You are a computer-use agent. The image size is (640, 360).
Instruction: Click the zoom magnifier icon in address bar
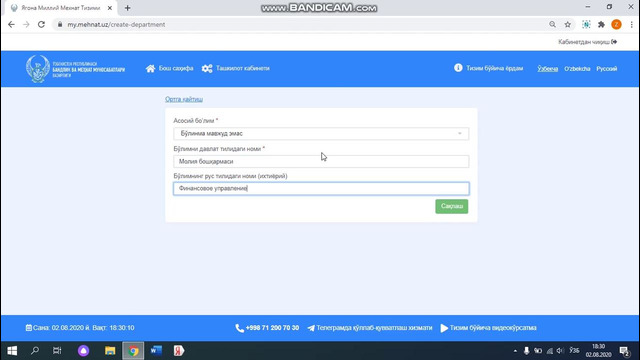click(x=552, y=24)
